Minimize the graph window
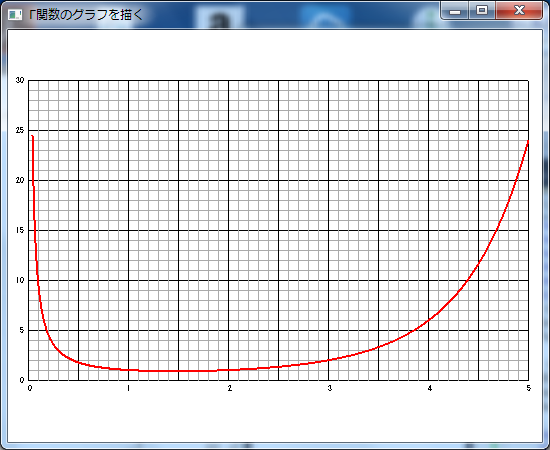This screenshot has height=450, width=550. pyautogui.click(x=455, y=11)
